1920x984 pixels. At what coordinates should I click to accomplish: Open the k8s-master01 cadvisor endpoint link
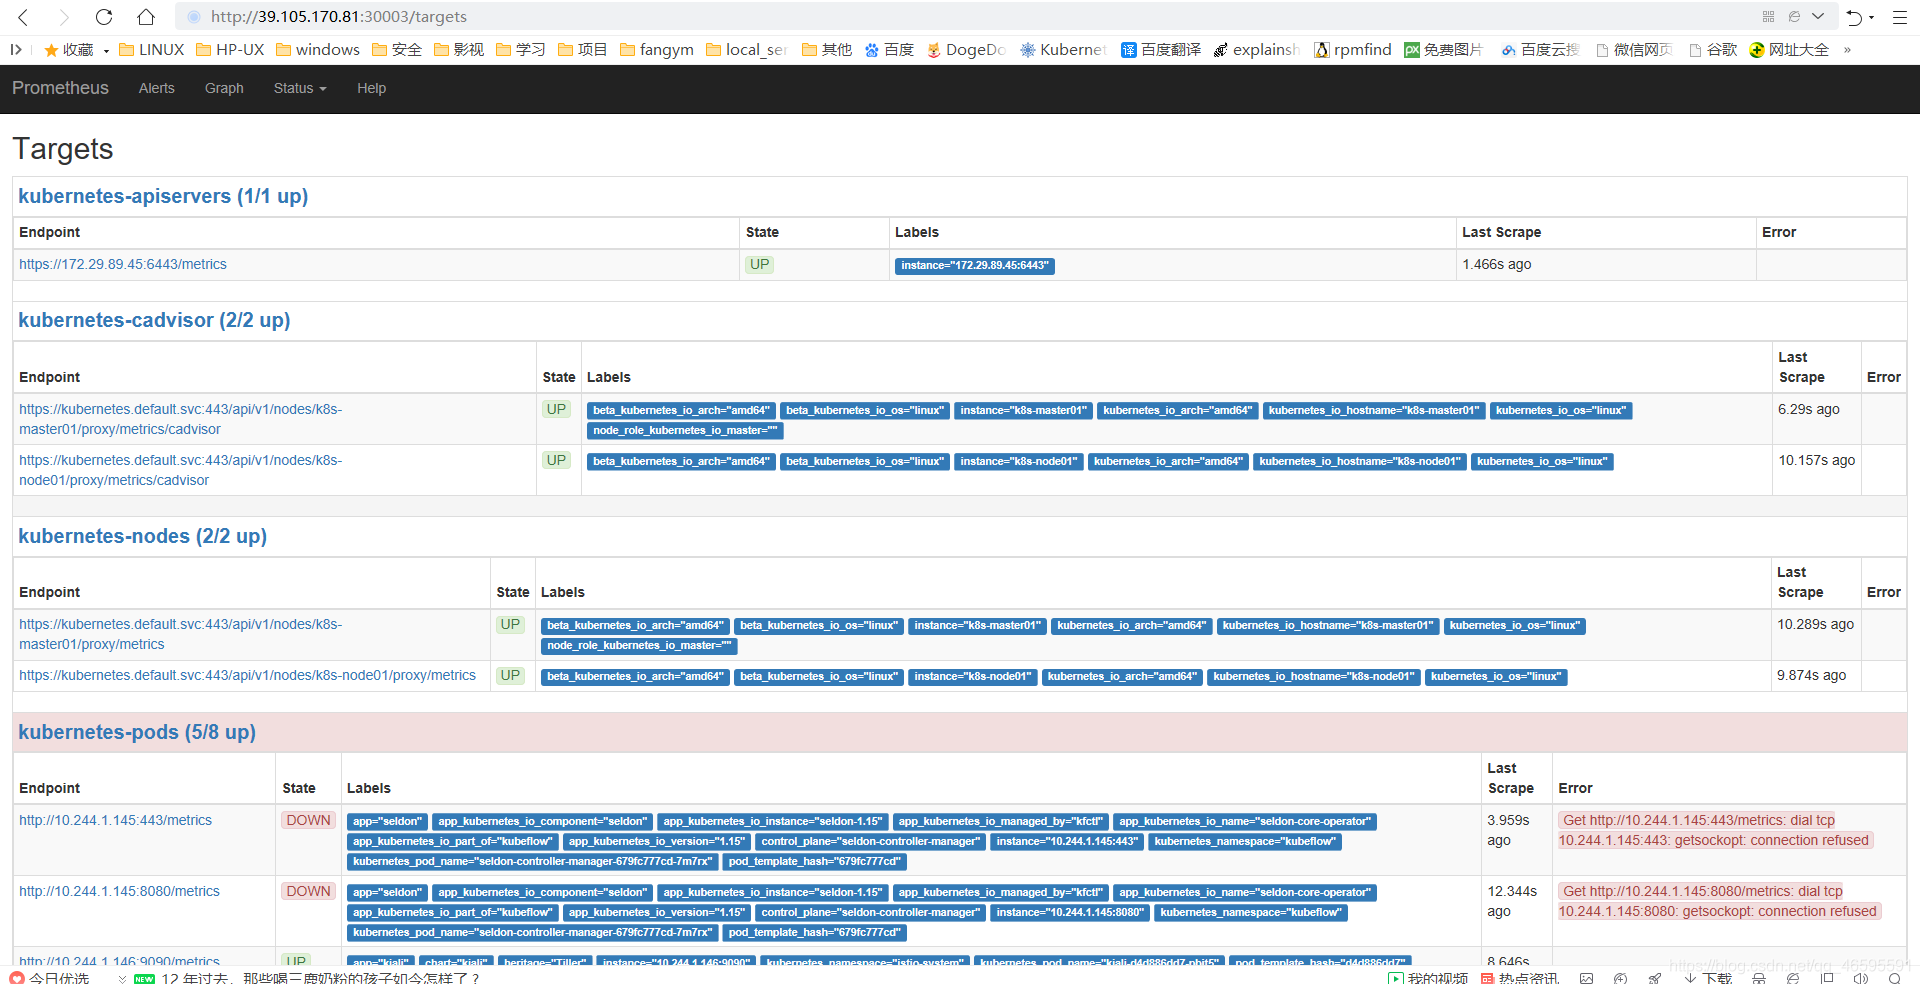pos(180,419)
